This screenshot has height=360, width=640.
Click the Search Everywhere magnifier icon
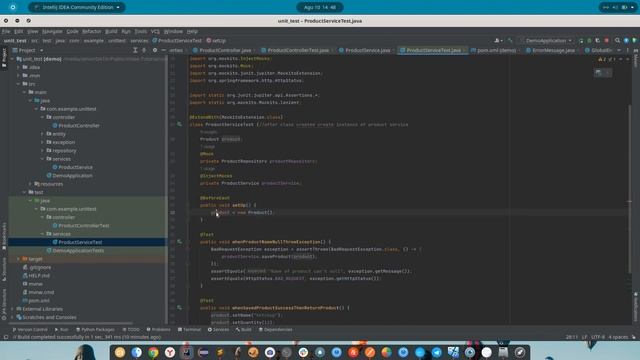pyautogui.click(x=617, y=40)
